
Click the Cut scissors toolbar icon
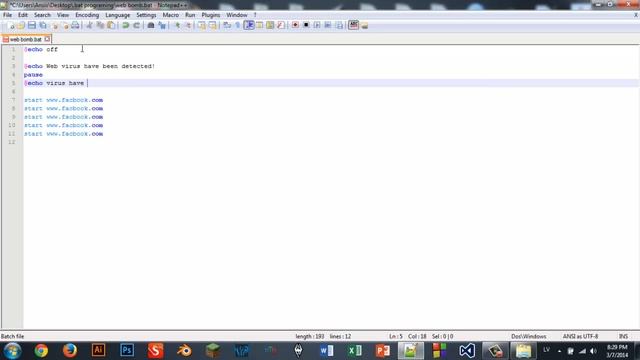tap(89, 25)
